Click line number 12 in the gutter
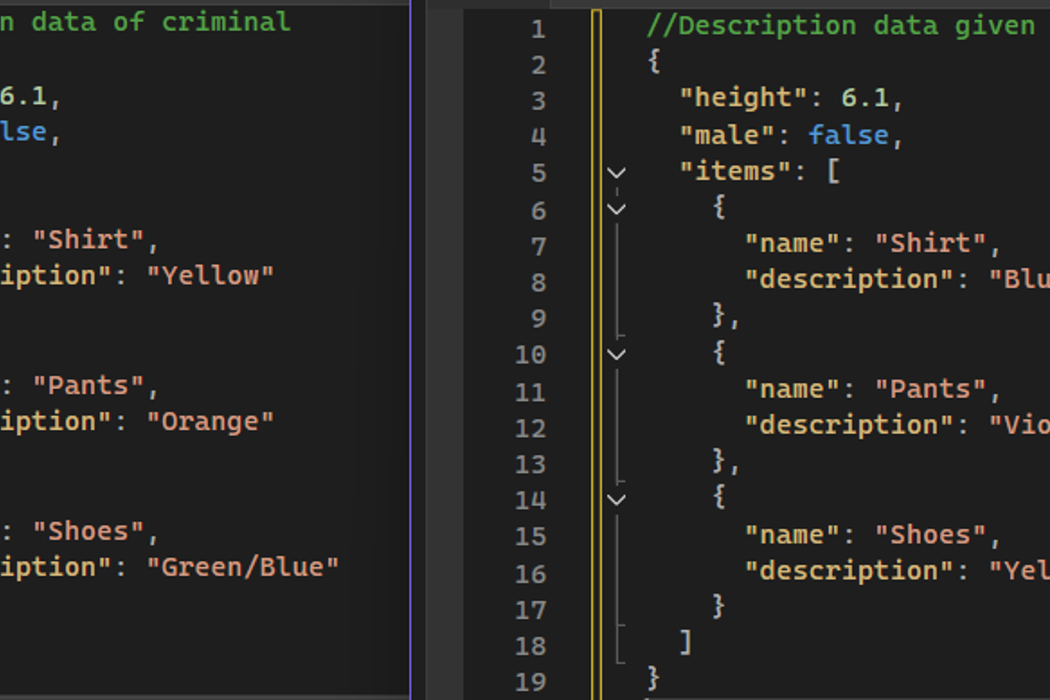The image size is (1050, 700). tap(530, 427)
